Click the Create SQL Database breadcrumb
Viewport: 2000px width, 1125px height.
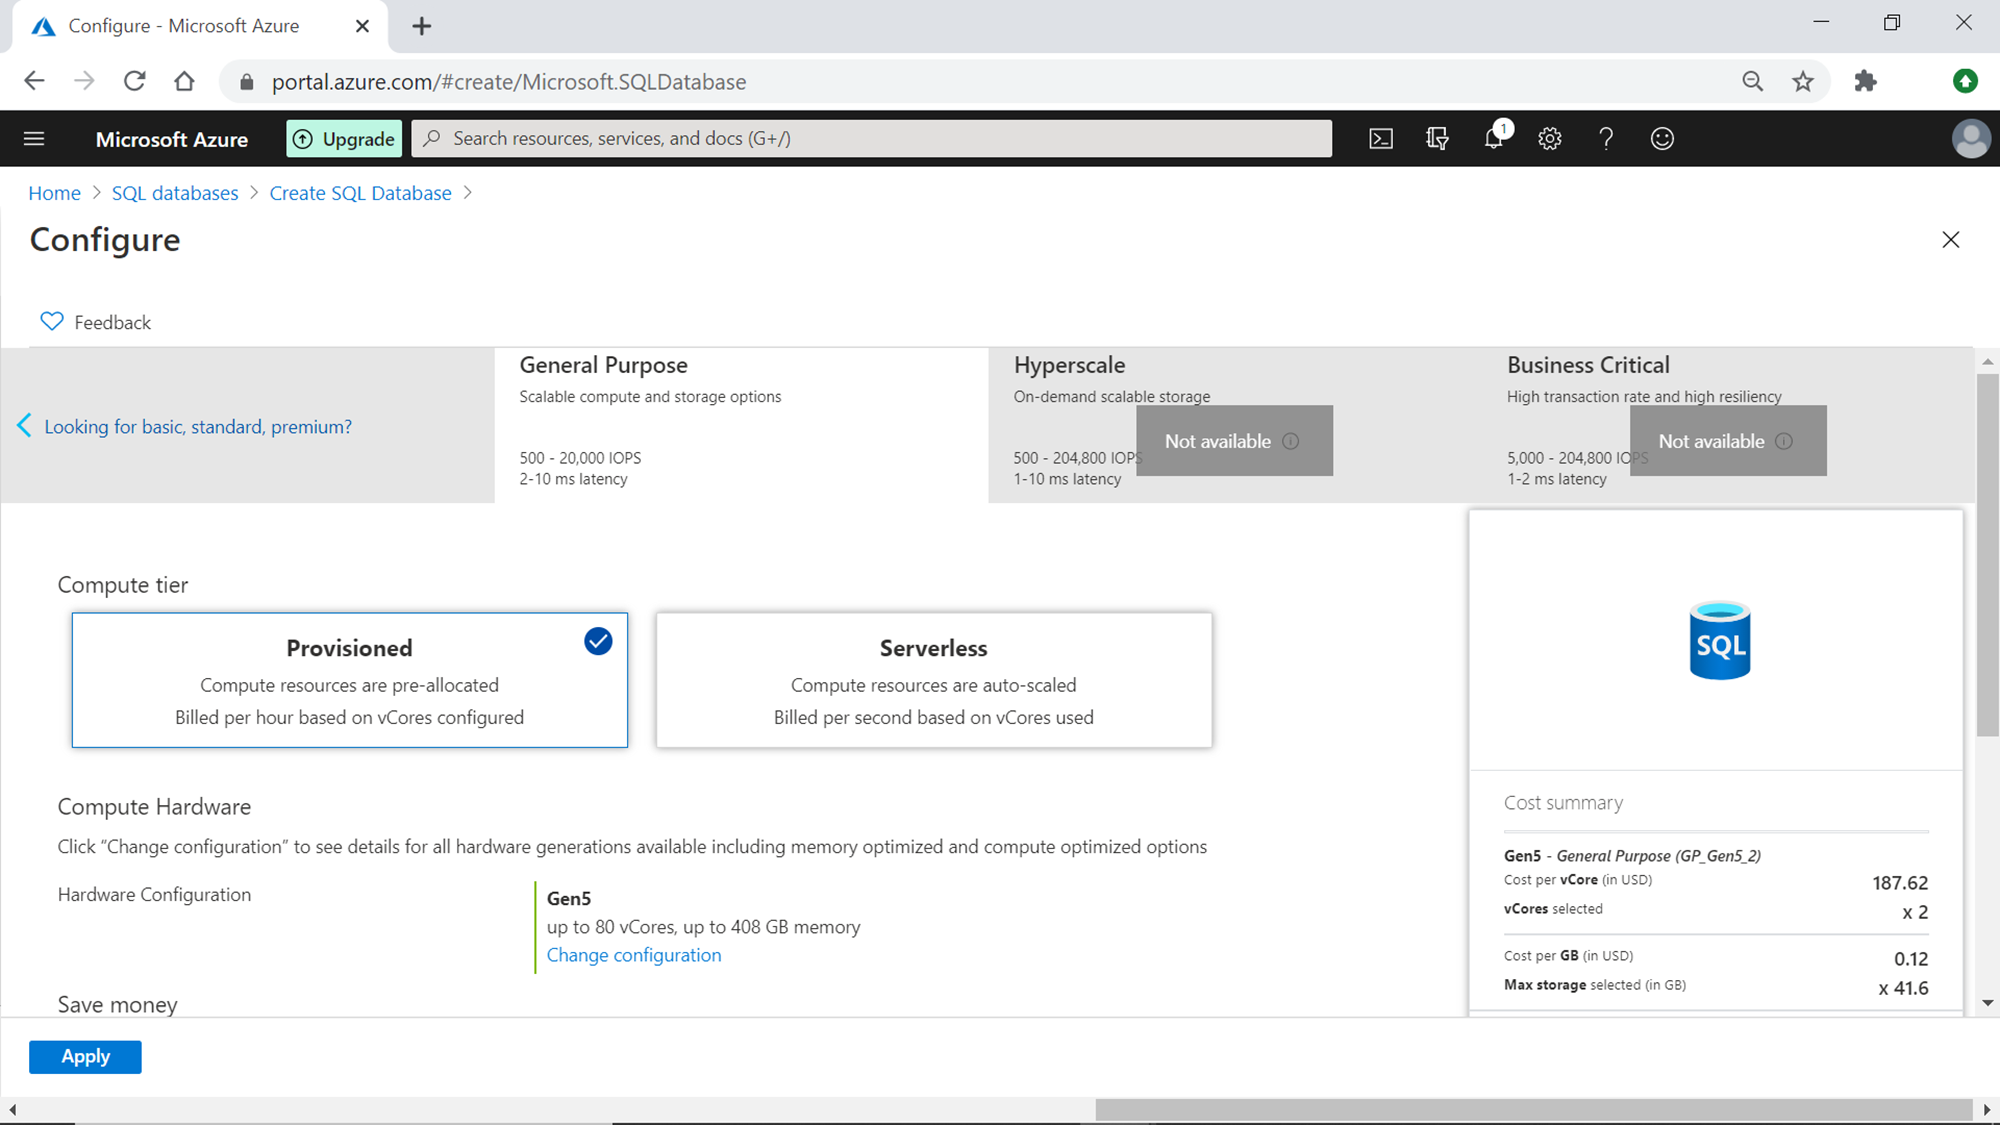tap(360, 193)
